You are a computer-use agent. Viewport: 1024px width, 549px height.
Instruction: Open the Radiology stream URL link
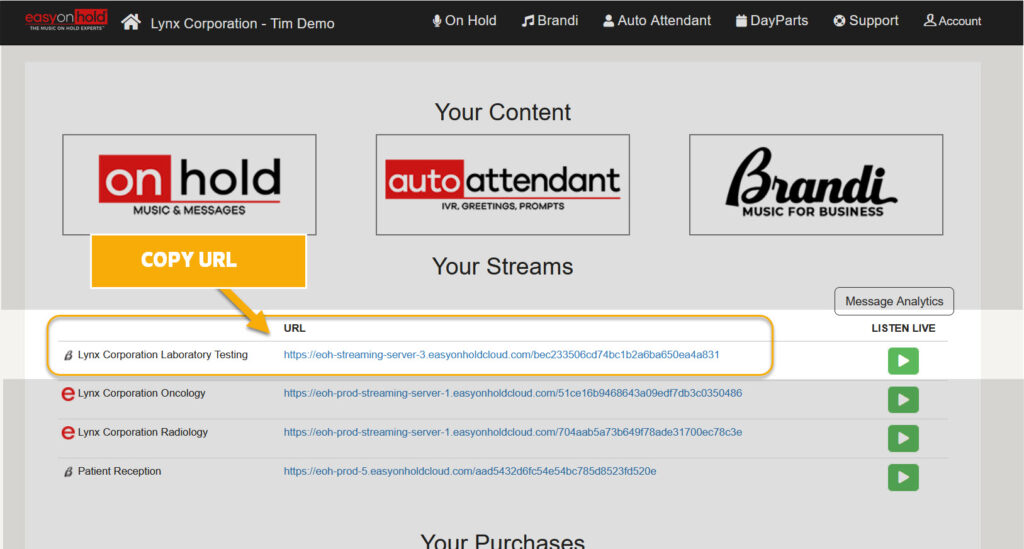pyautogui.click(x=513, y=432)
